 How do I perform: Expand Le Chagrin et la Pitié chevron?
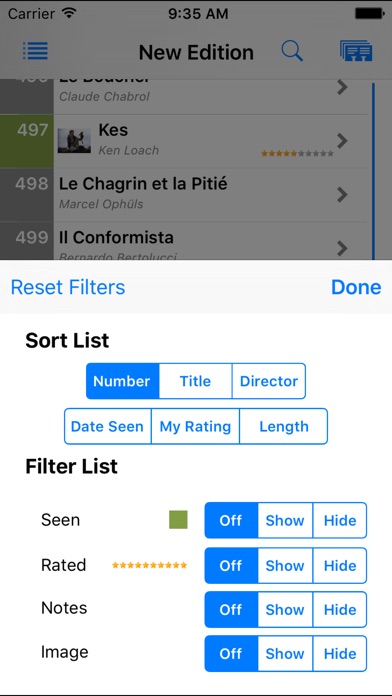coord(342,194)
